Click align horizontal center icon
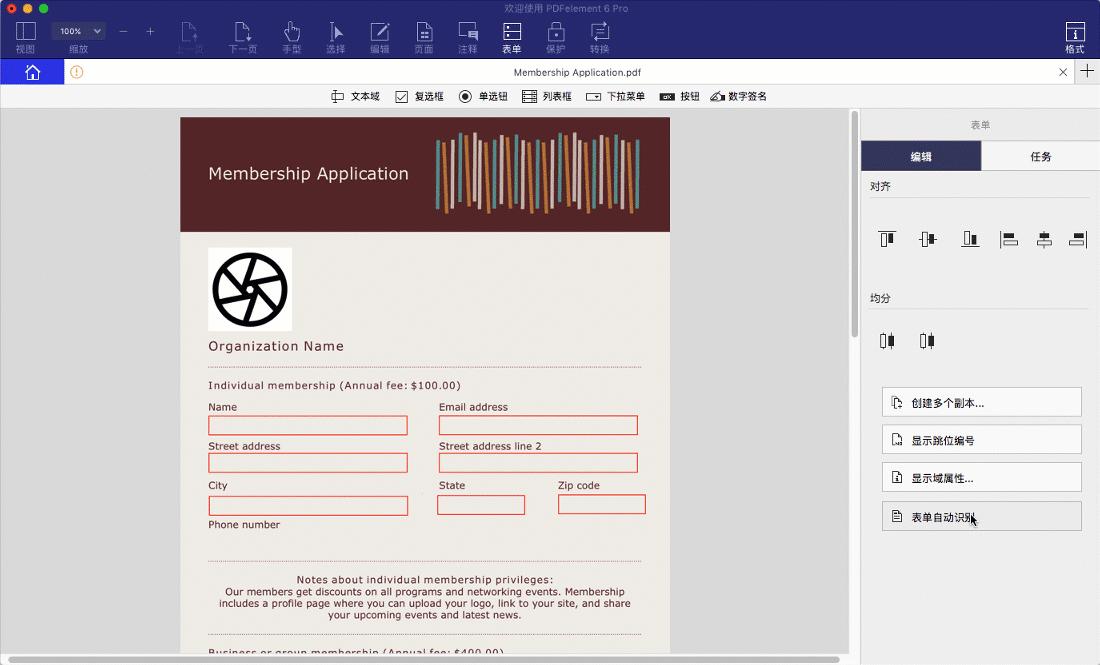The image size is (1100, 665). (1045, 239)
